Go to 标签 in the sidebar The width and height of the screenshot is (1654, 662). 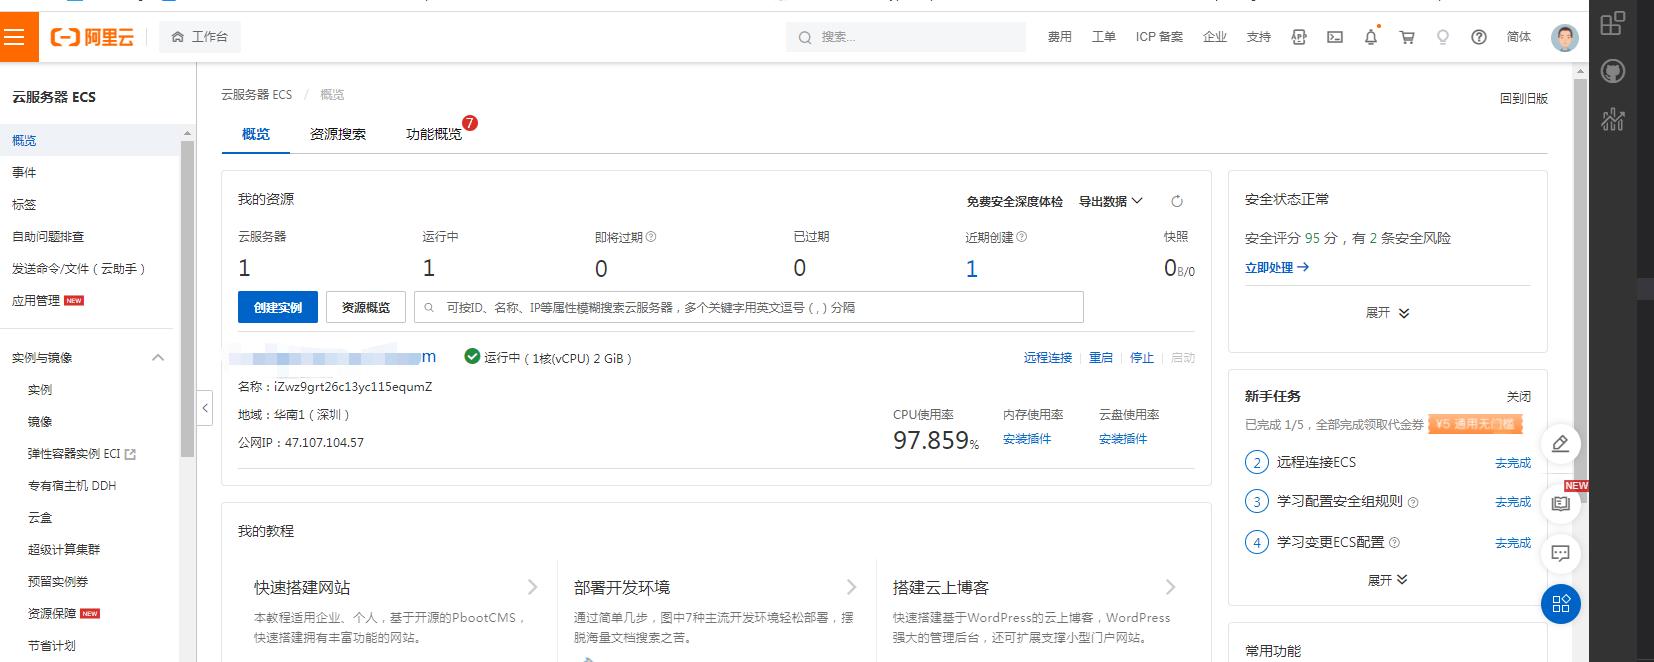click(x=24, y=204)
